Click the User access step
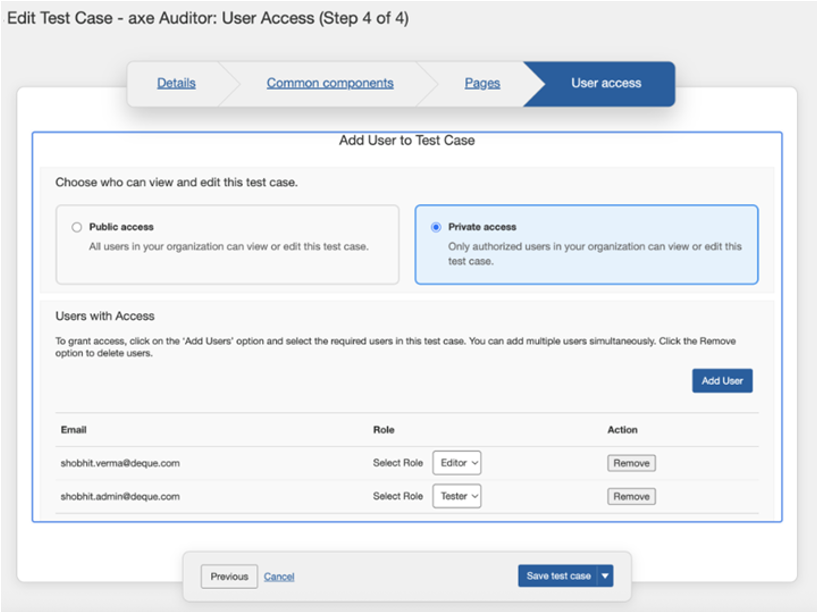817x612 pixels. click(x=606, y=83)
